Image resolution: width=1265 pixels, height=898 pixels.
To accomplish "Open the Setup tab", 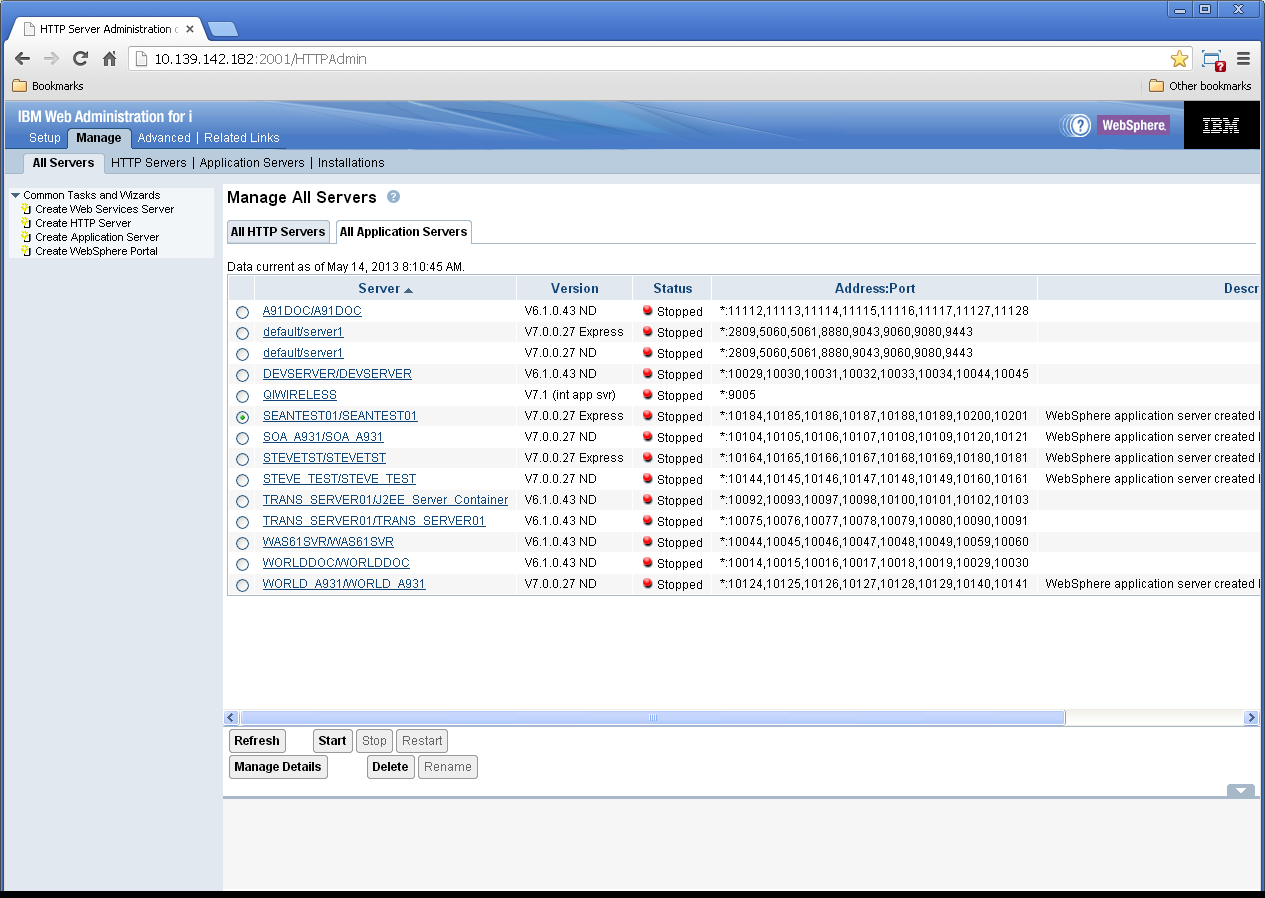I will [x=44, y=138].
